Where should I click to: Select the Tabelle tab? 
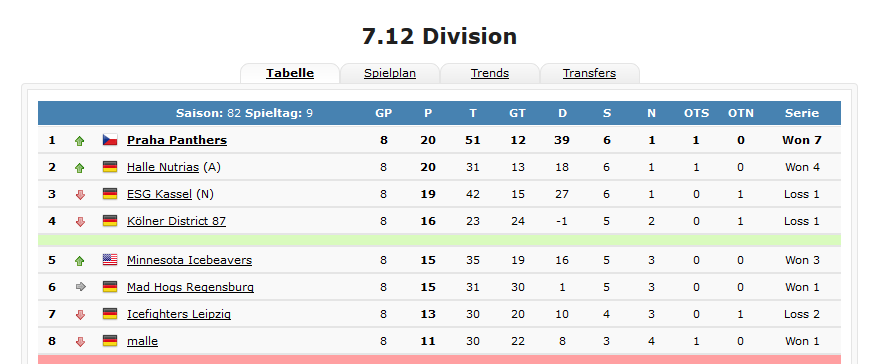tap(290, 73)
